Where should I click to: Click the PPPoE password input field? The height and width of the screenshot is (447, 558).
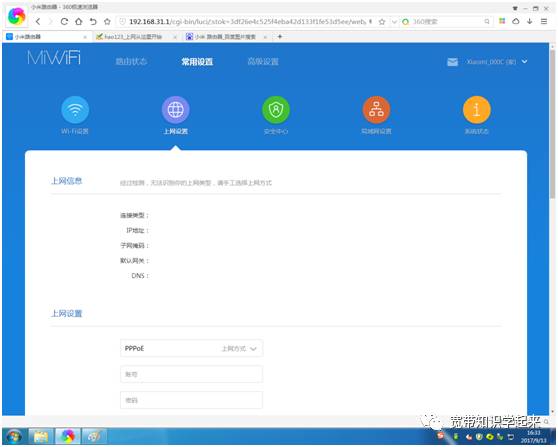point(191,400)
